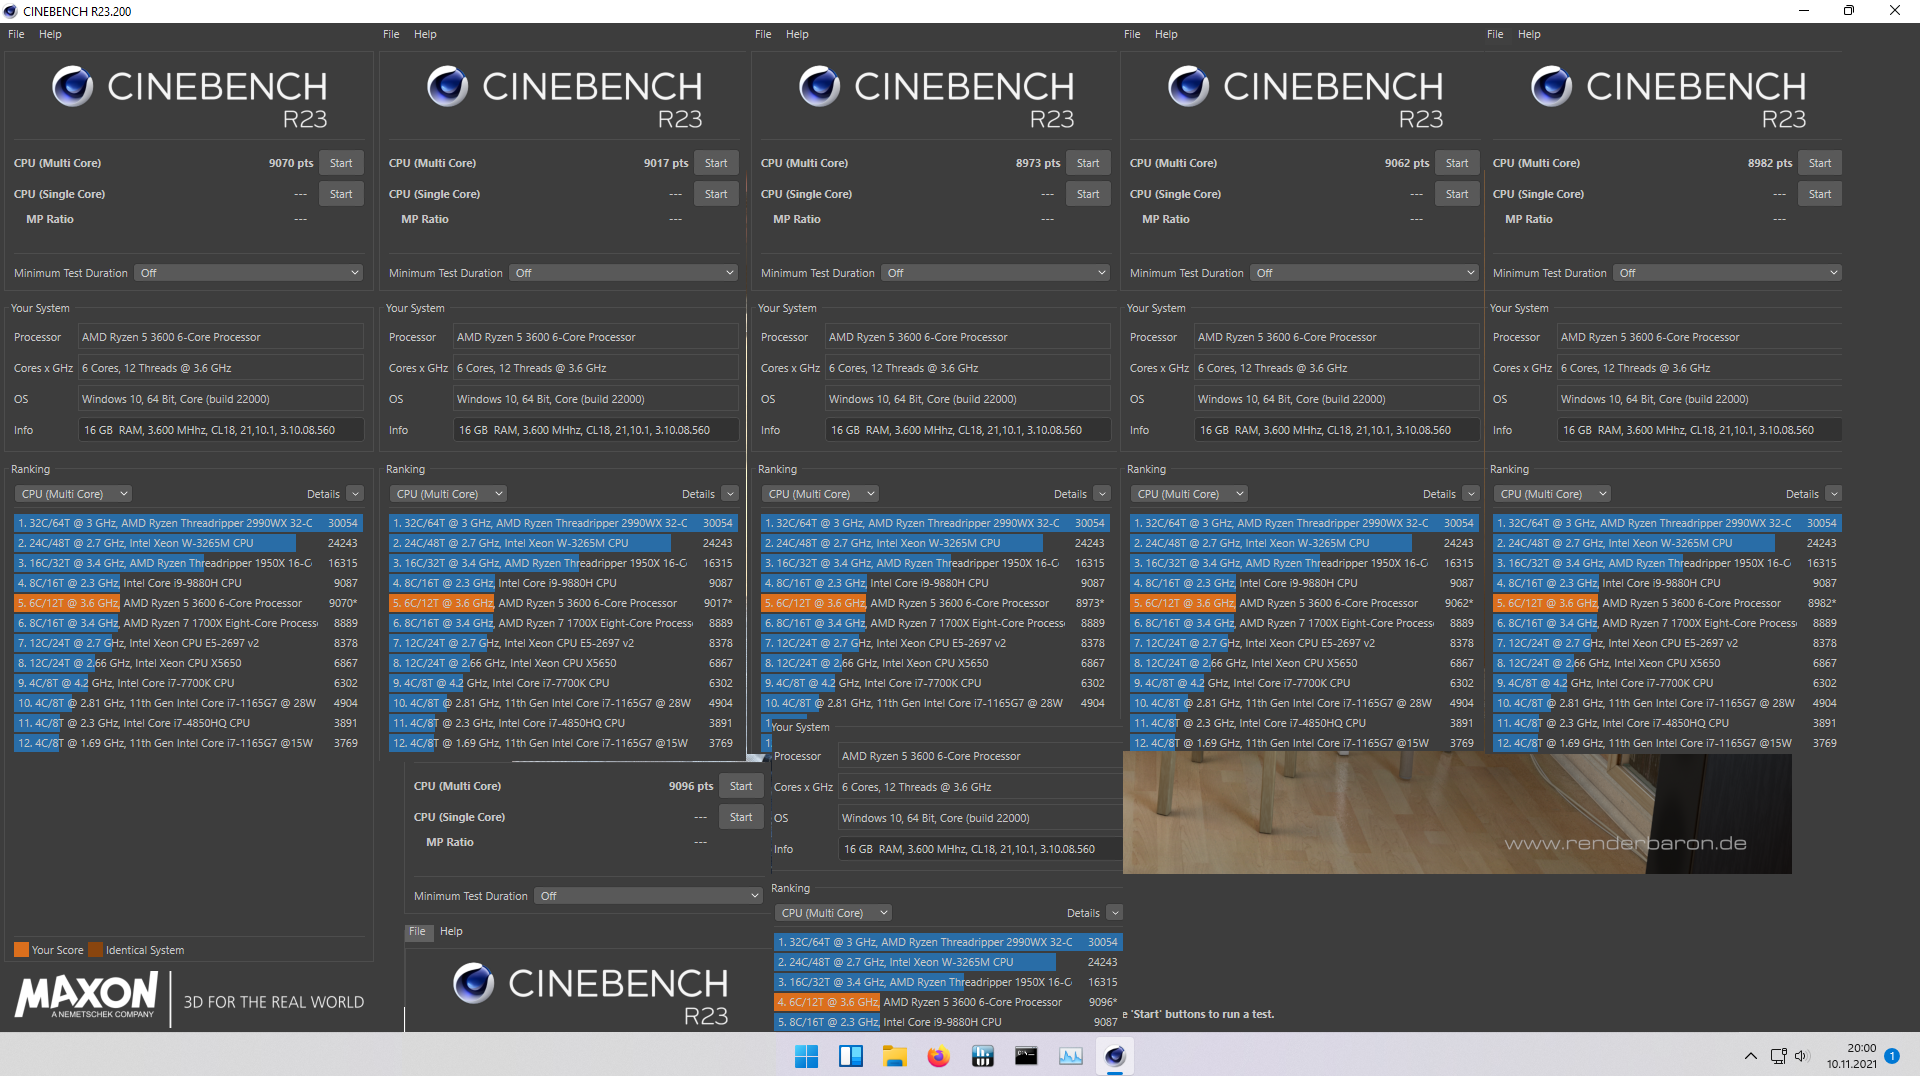Open Minimum Test Duration dropdown in 9017-pts window
Image resolution: width=1920 pixels, height=1076 pixels.
click(x=623, y=273)
